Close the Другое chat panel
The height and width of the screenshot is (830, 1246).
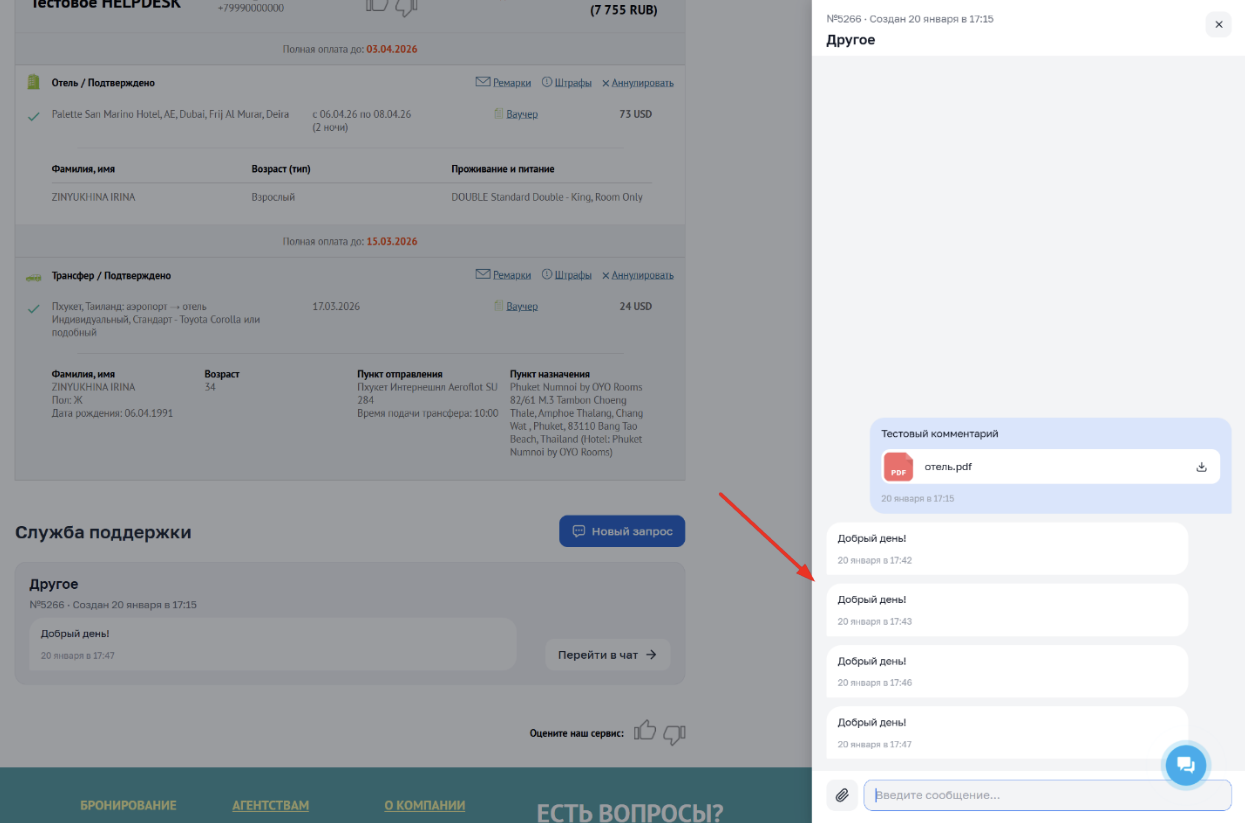pos(1218,25)
